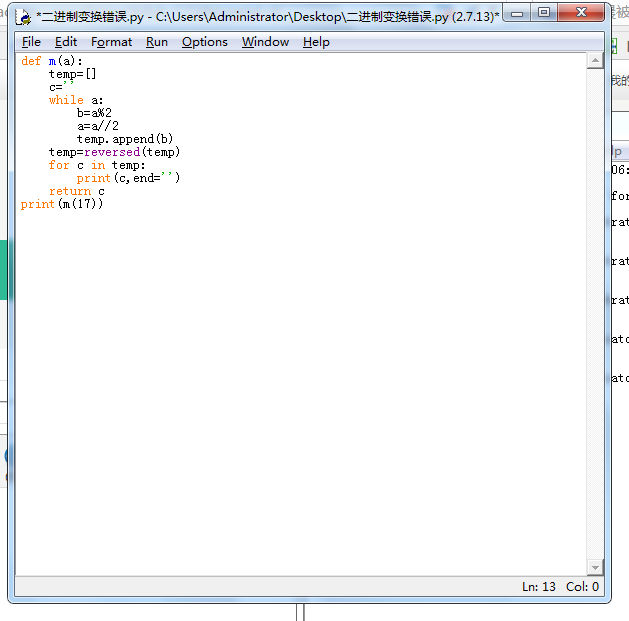Click the 'return c' statement
The height and width of the screenshot is (621, 629).
pos(77,191)
